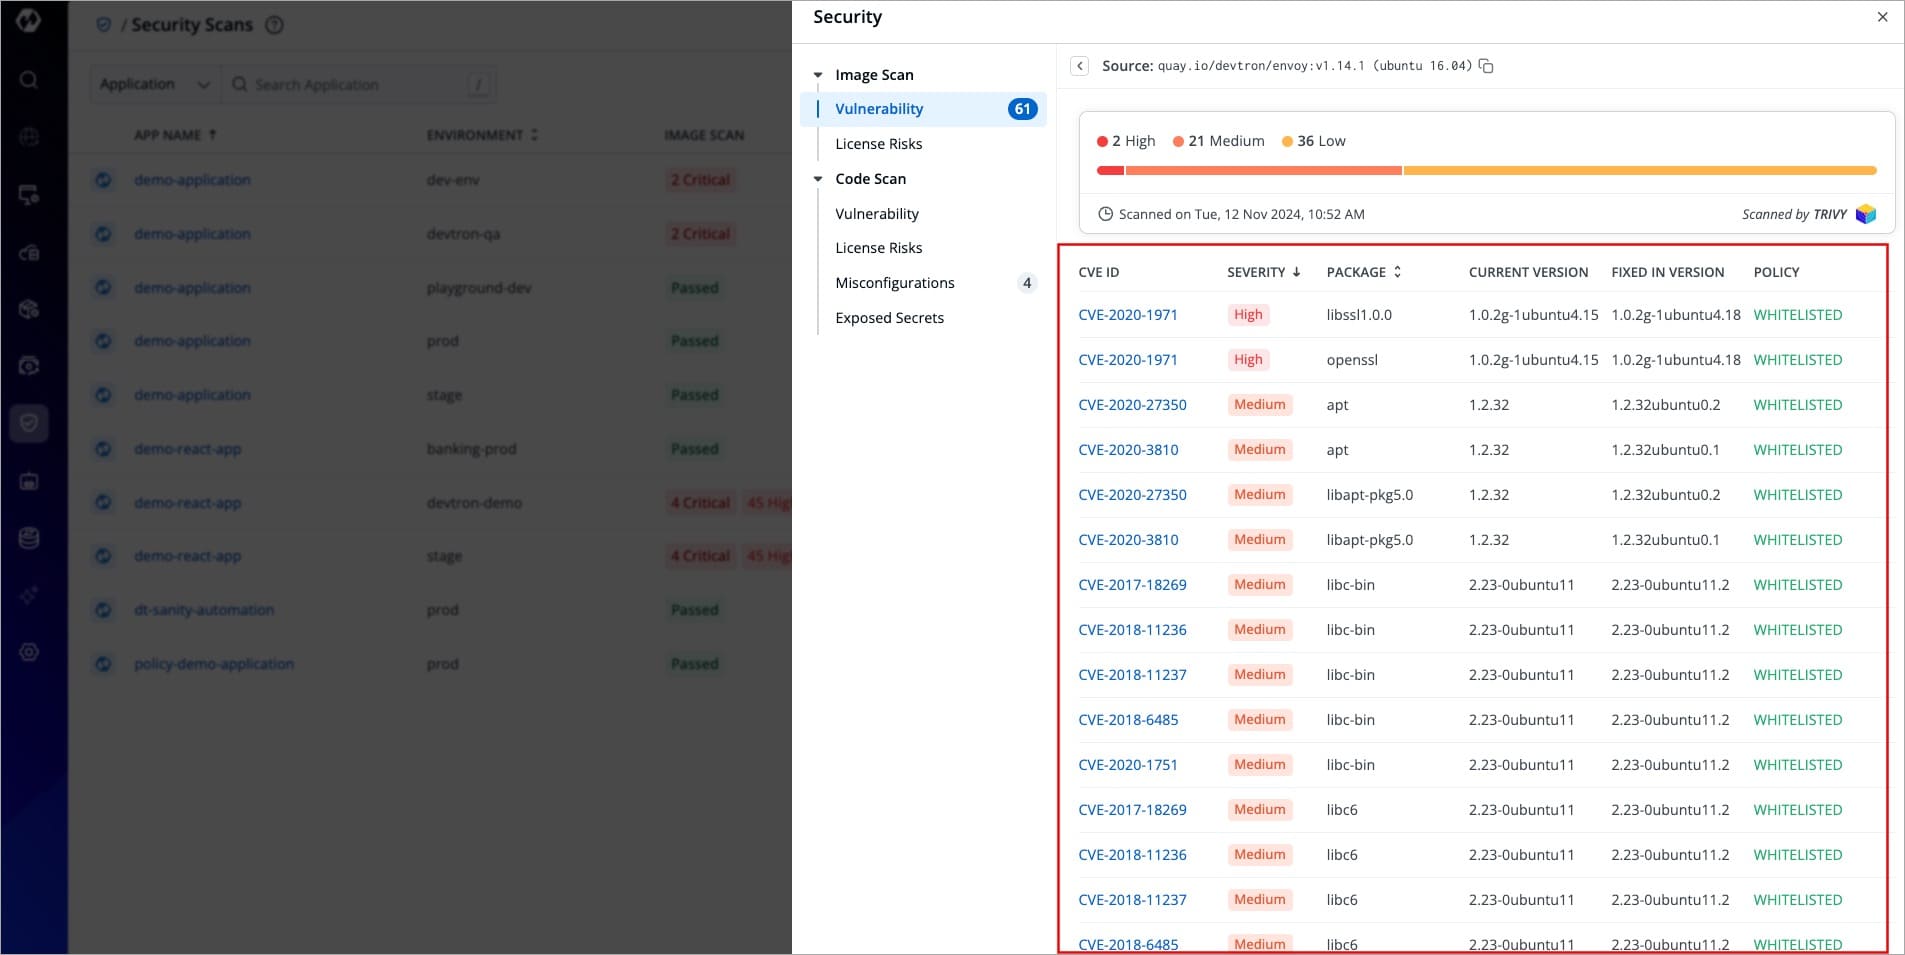Open CVE-2020-27350 link for apt package
The width and height of the screenshot is (1905, 955).
[1132, 405]
